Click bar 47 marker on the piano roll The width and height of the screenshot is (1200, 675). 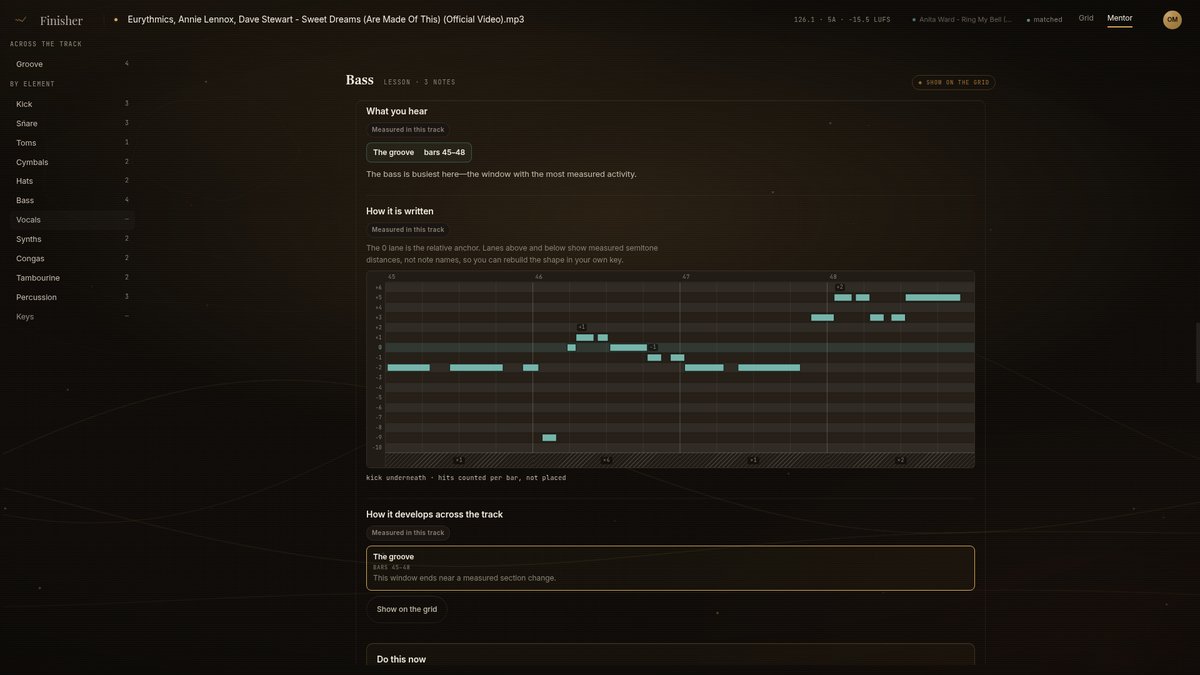point(686,276)
